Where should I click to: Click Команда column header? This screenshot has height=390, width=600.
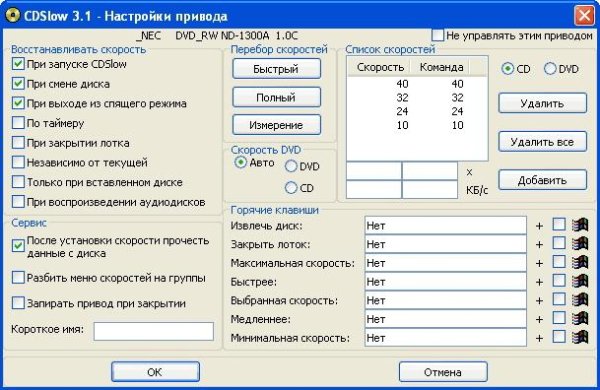click(440, 67)
